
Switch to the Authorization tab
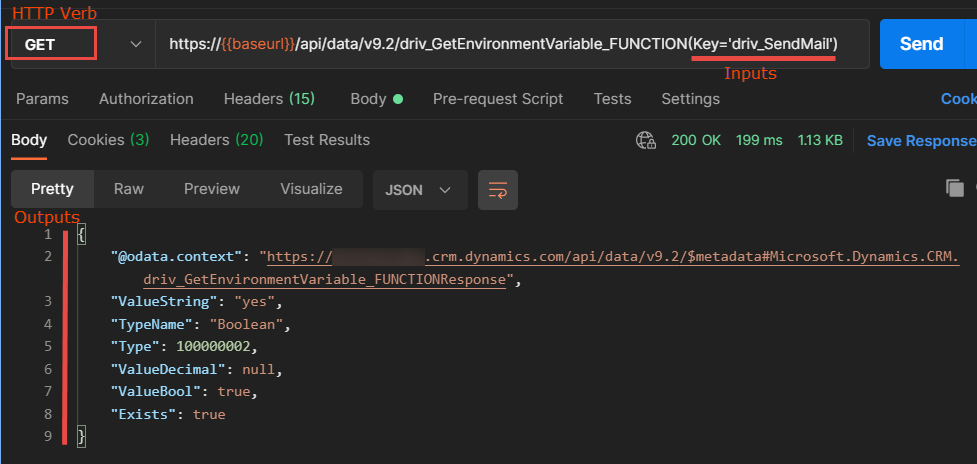[x=146, y=99]
